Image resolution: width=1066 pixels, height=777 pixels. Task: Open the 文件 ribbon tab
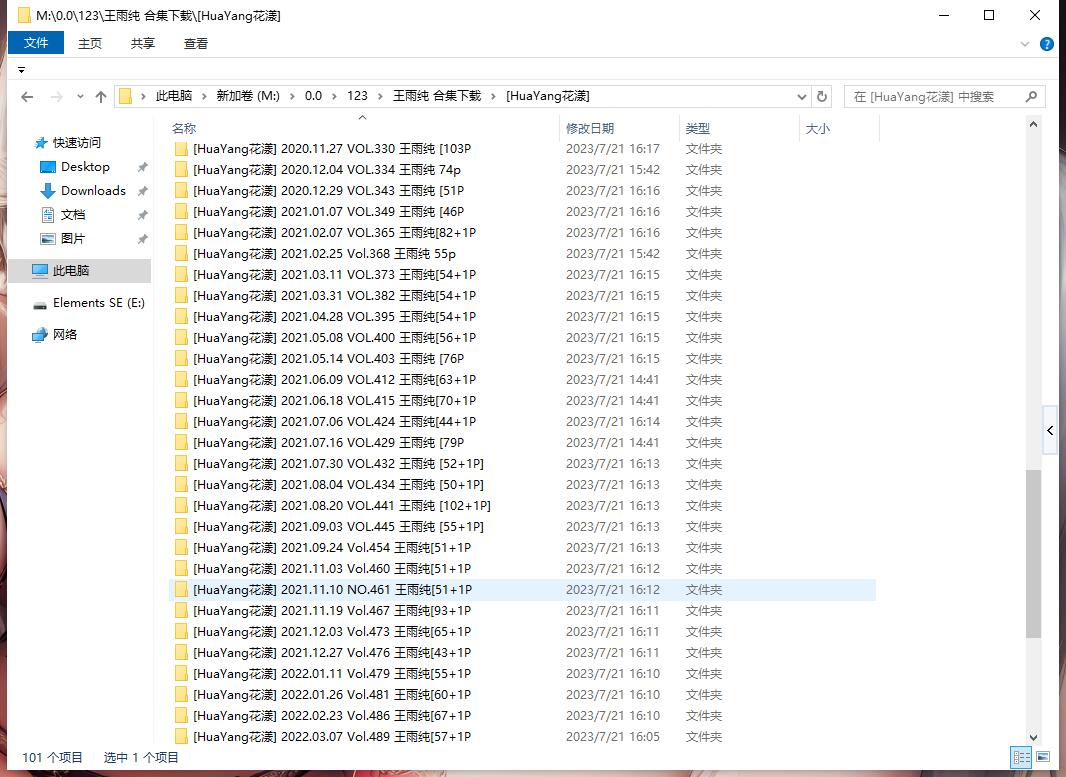click(36, 43)
